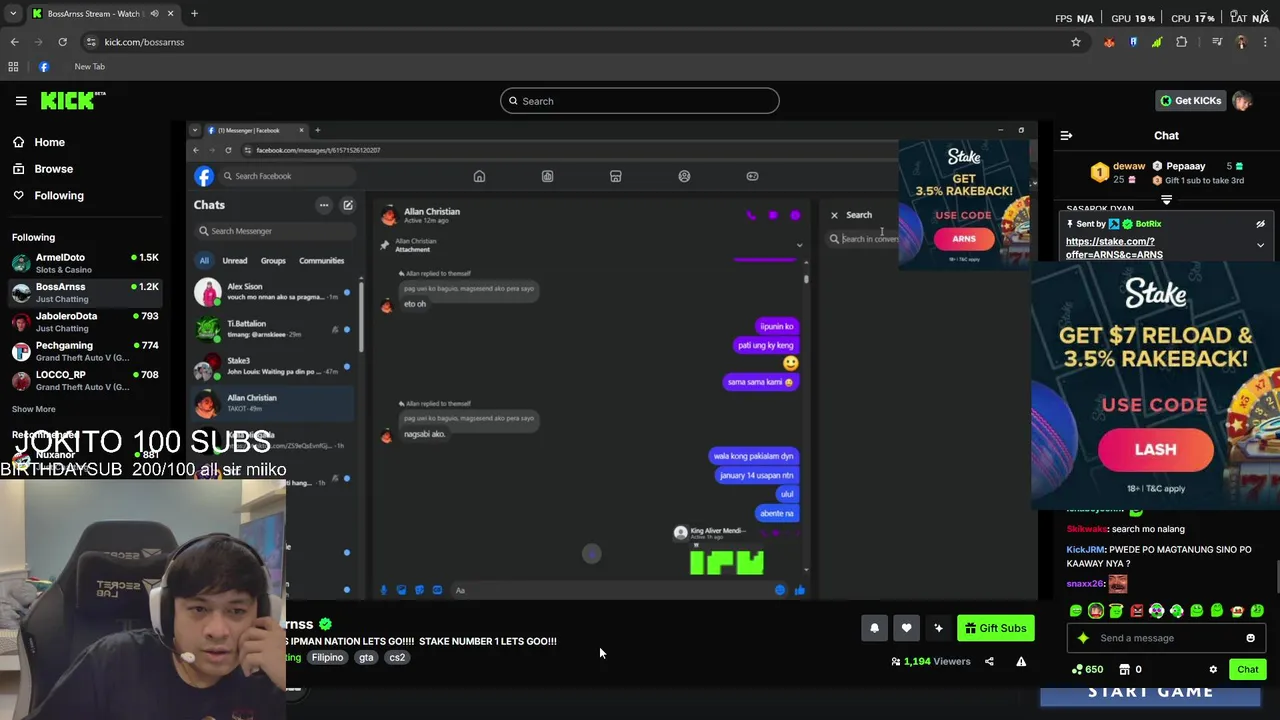Viewport: 1280px width, 720px height.
Task: Toggle stream notifications bell
Action: 874,628
